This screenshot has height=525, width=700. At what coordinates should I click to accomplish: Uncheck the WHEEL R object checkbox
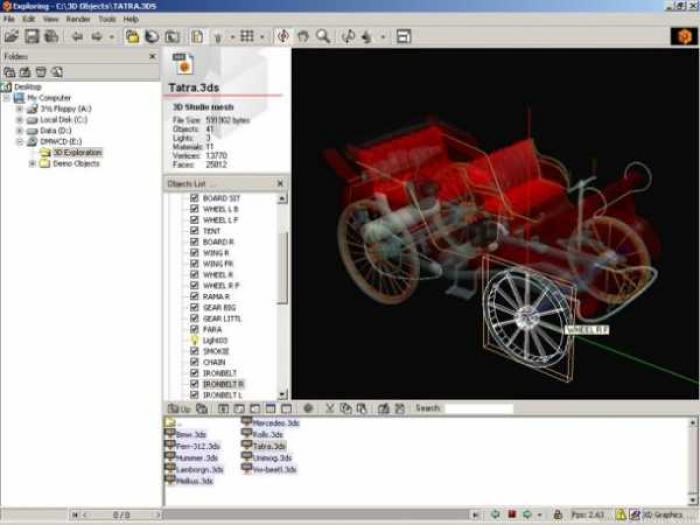pyautogui.click(x=194, y=275)
